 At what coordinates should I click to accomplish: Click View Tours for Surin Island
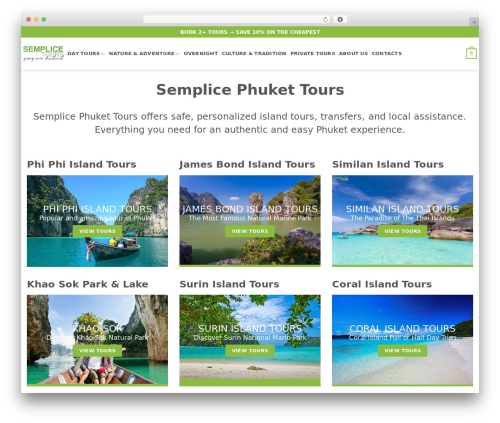(x=250, y=351)
